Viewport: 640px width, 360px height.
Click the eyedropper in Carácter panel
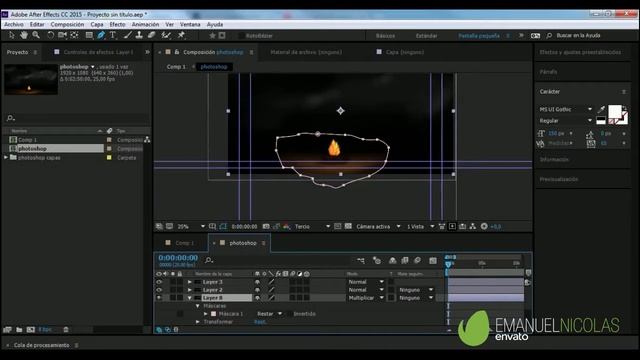(x=601, y=109)
